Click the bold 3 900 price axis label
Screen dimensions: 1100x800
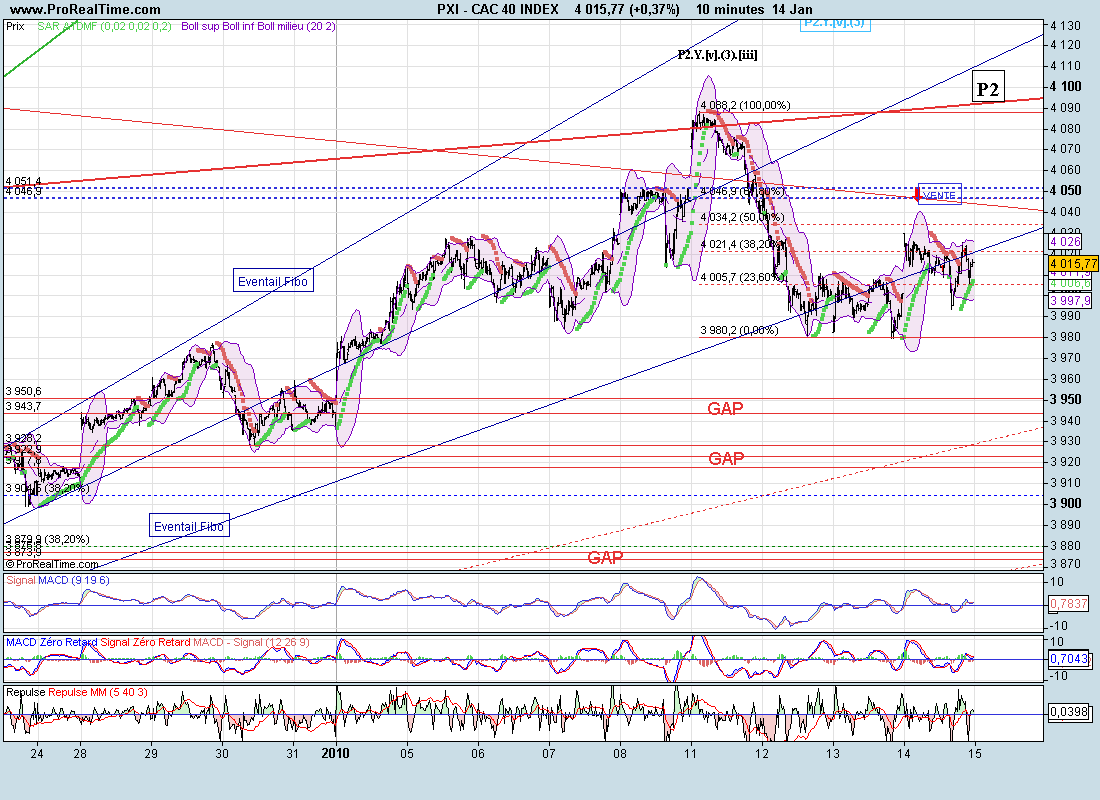1066,503
